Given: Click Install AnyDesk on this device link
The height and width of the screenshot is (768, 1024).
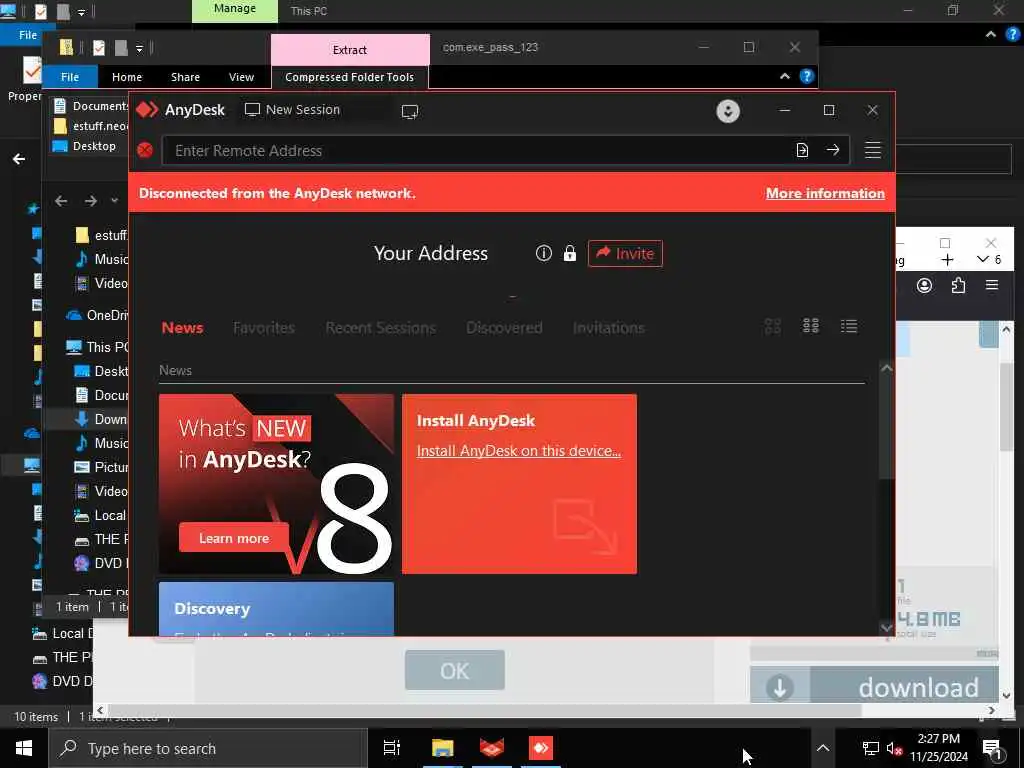Looking at the screenshot, I should (x=519, y=451).
